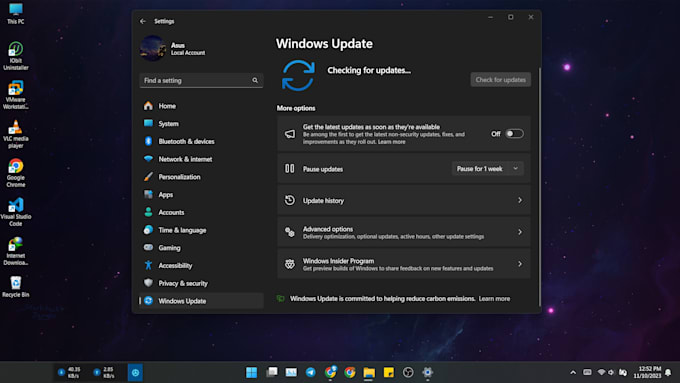Select Google Chrome desktop icon
Screen dimensions: 680x383
point(16,173)
